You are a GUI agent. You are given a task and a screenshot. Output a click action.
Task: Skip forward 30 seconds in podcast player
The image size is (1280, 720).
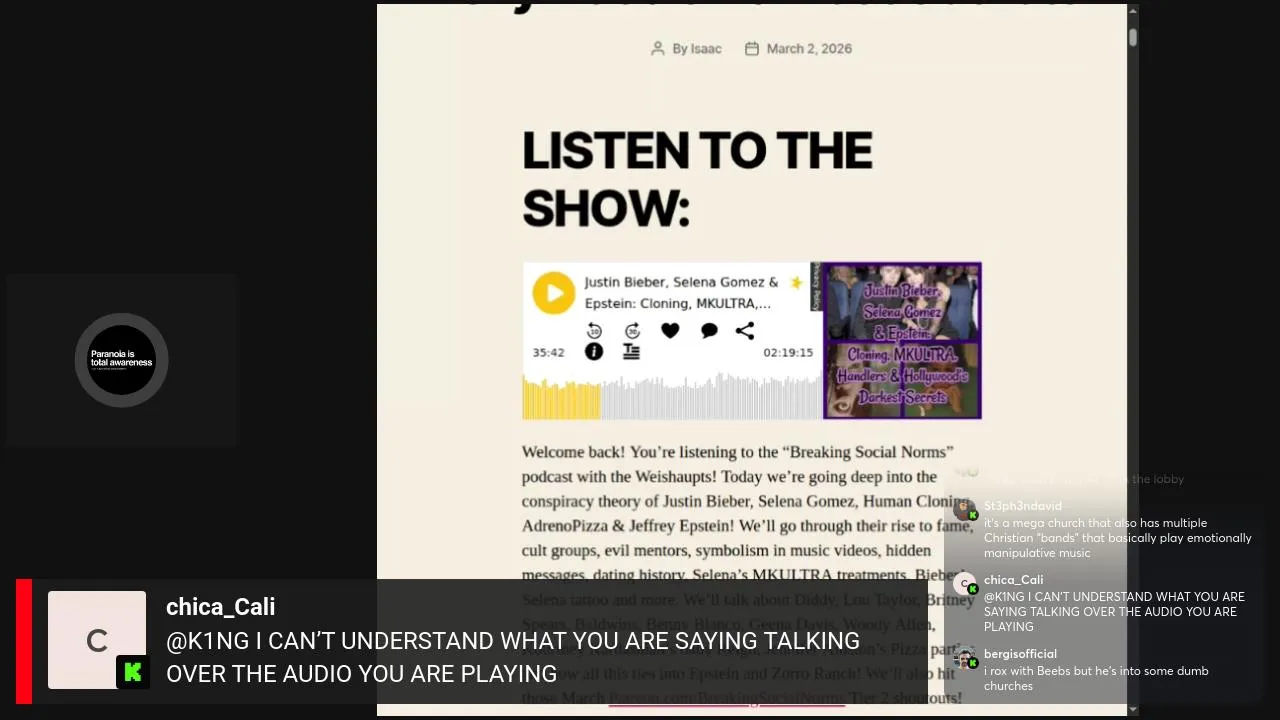tap(632, 331)
